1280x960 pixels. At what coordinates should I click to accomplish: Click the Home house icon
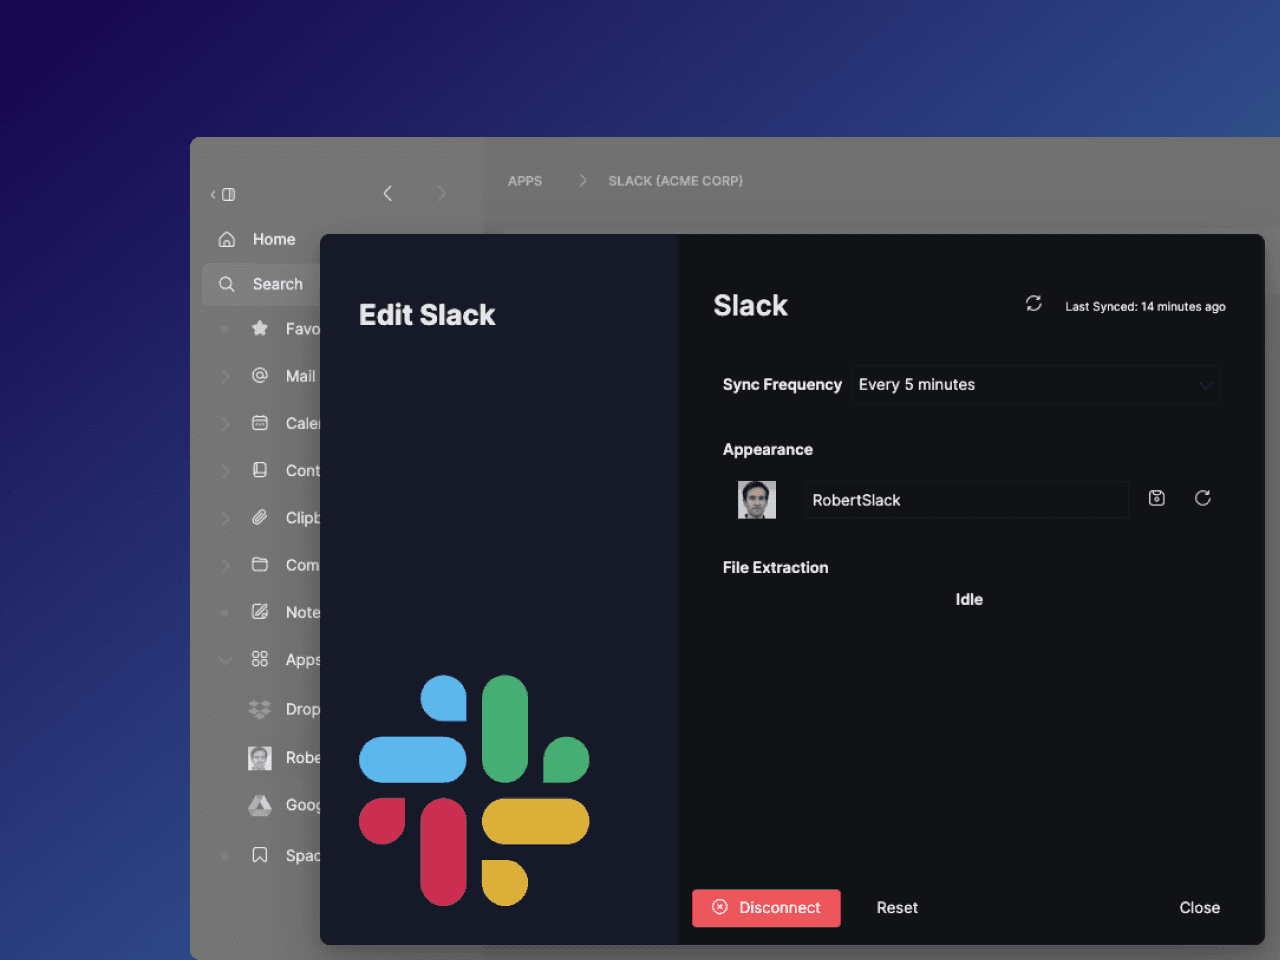click(x=227, y=239)
